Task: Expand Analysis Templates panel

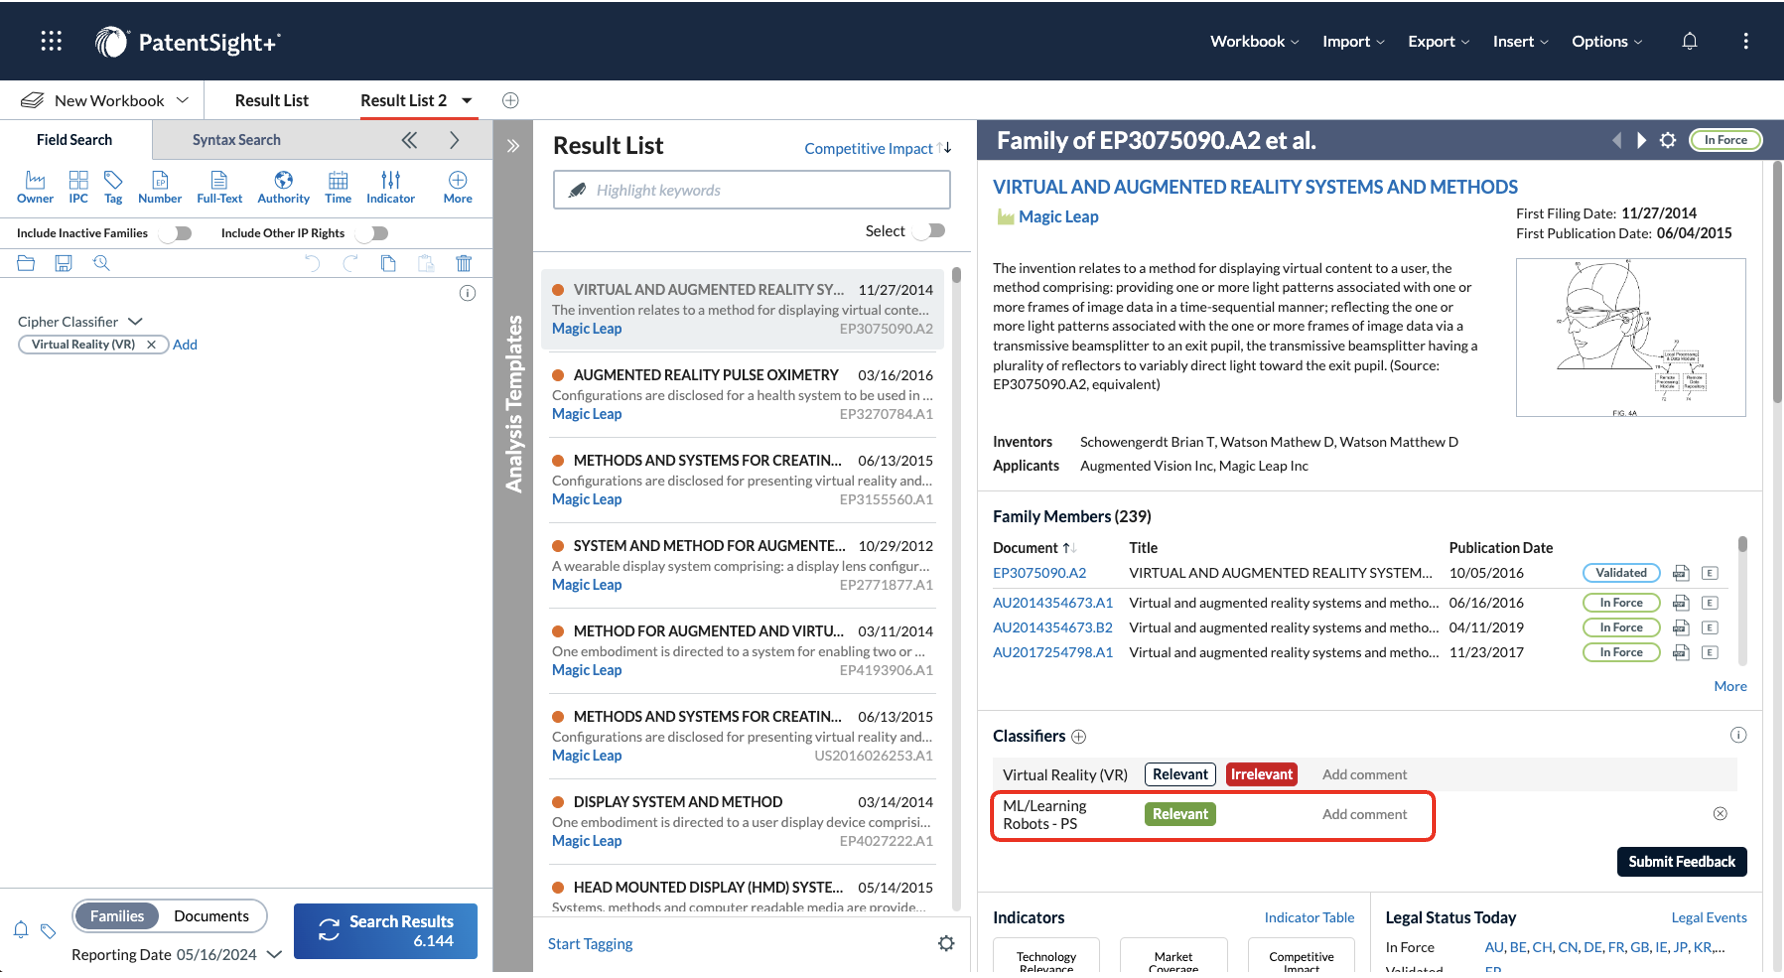Action: pos(513,145)
